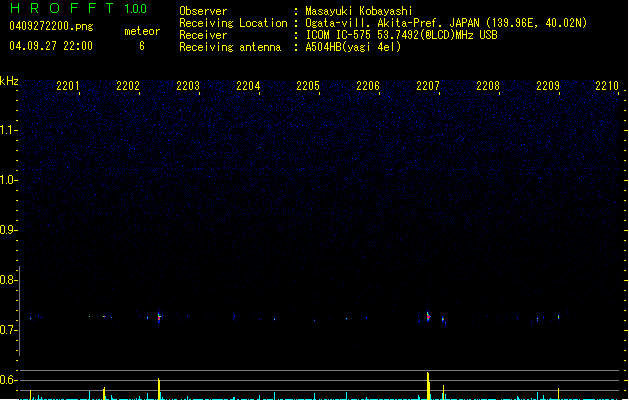Image resolution: width=629 pixels, height=400 pixels.
Task: Click the 2204 time axis label
Action: pos(248,86)
